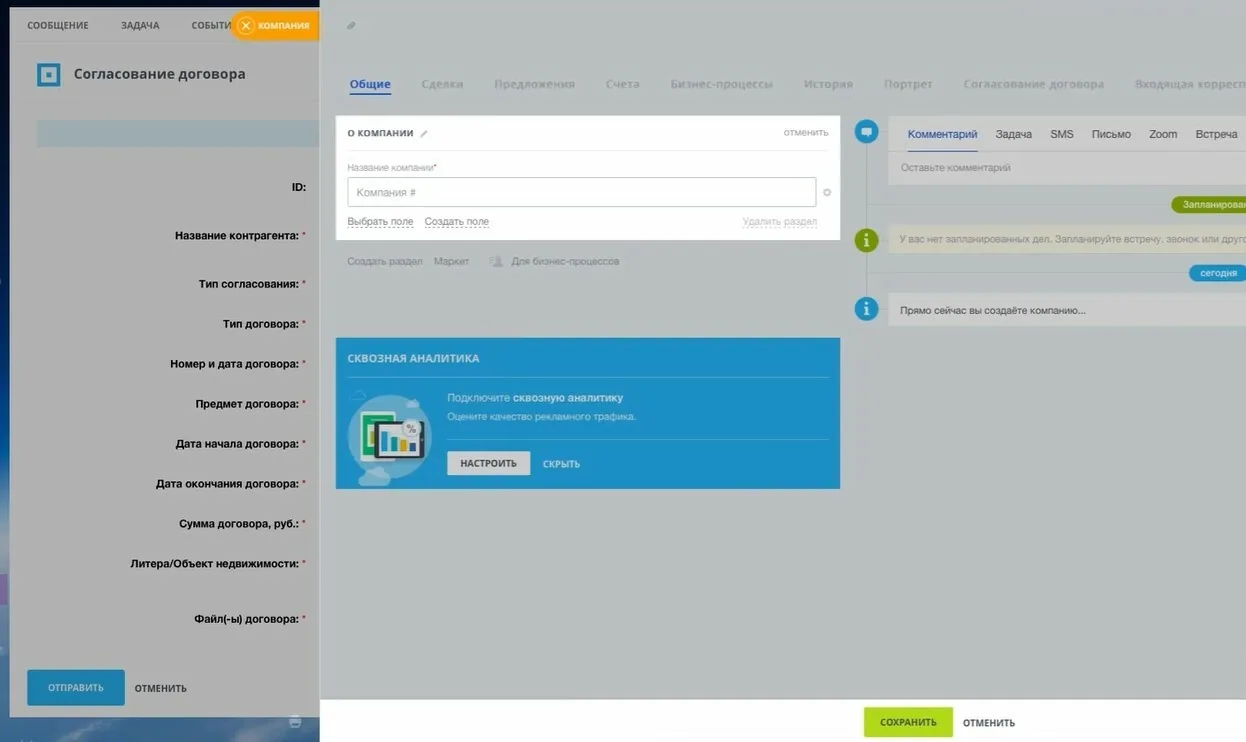1246x742 pixels.
Task: Open the Маркет link
Action: pyautogui.click(x=451, y=261)
